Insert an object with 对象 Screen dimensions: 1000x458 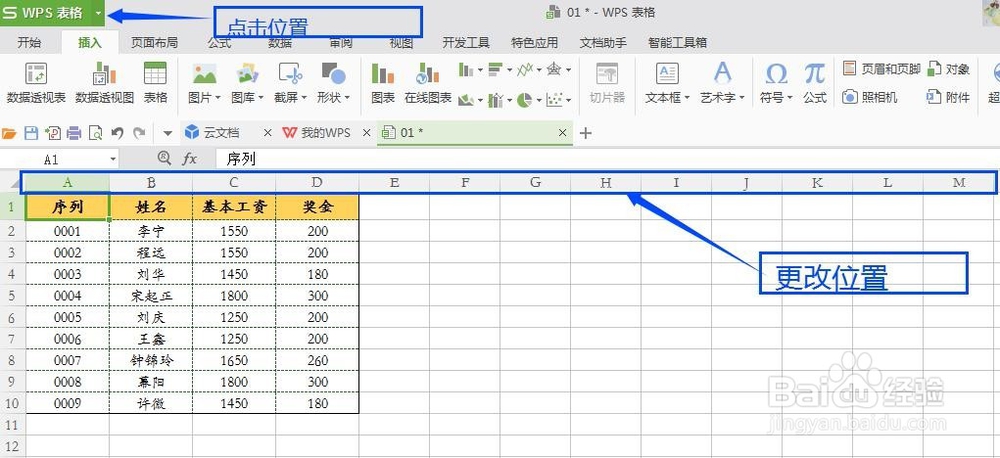[x=949, y=69]
